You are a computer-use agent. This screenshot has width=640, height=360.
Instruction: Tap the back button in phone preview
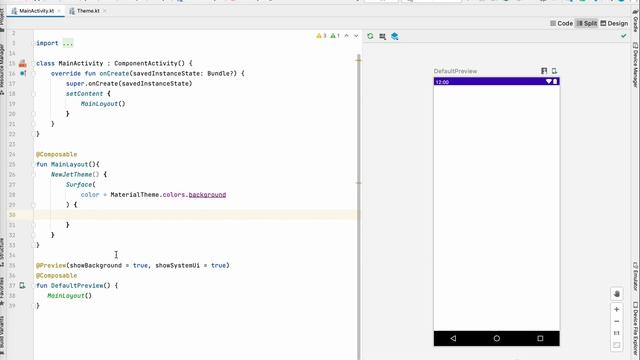click(453, 338)
